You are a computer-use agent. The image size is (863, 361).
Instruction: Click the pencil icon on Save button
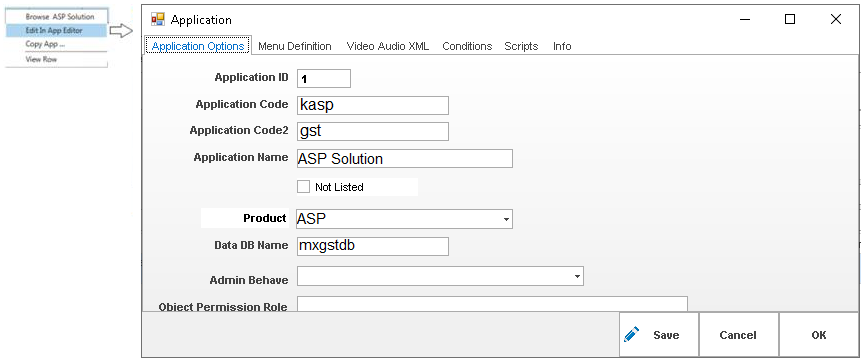[631, 335]
